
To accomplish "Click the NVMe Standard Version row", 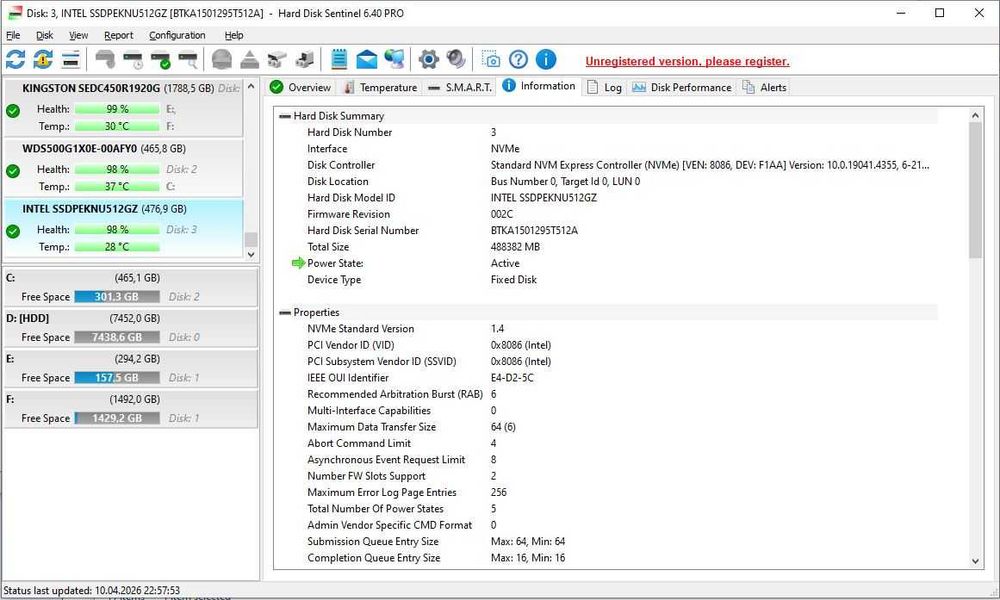I will click(x=606, y=328).
